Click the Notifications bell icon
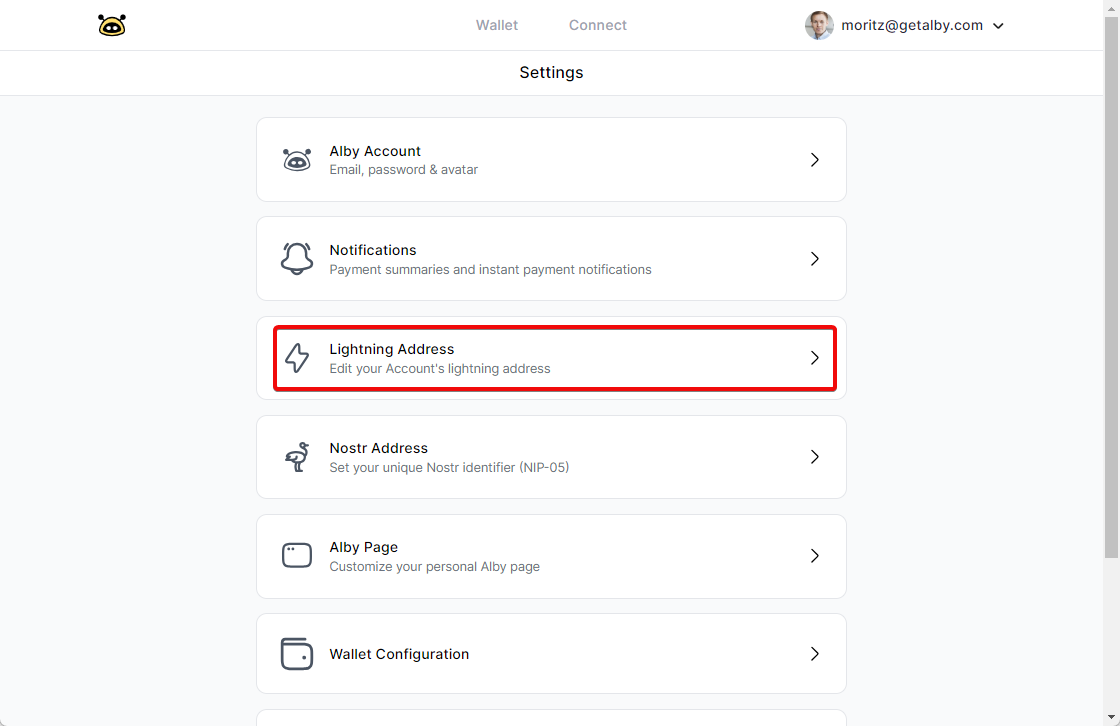Viewport: 1120px width, 726px height. click(297, 259)
